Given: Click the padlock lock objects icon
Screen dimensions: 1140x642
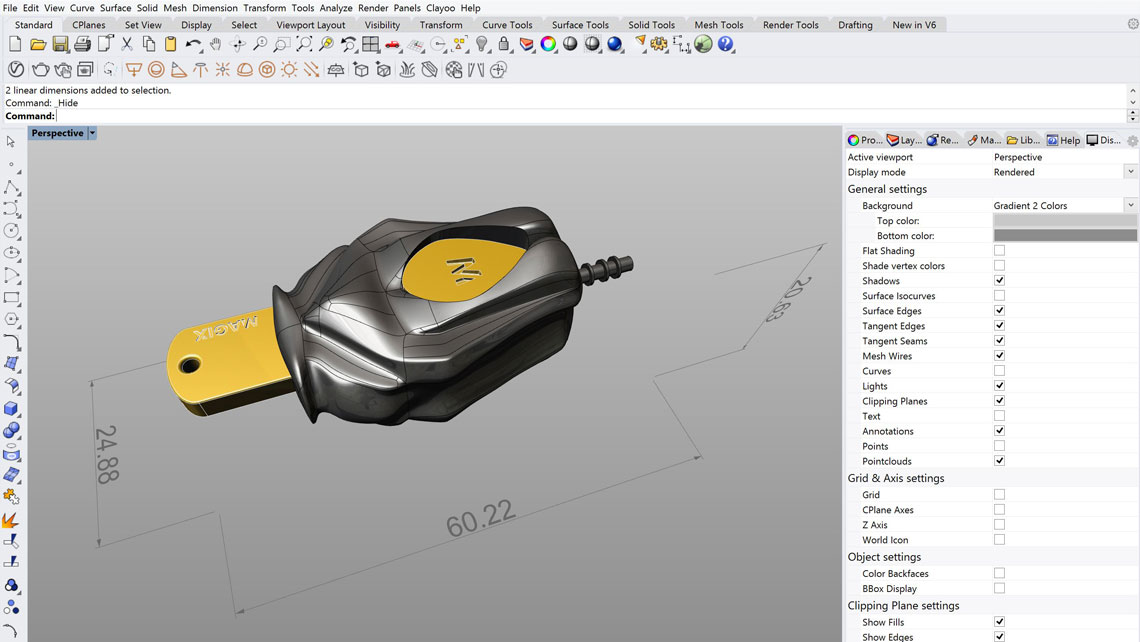Looking at the screenshot, I should 503,44.
